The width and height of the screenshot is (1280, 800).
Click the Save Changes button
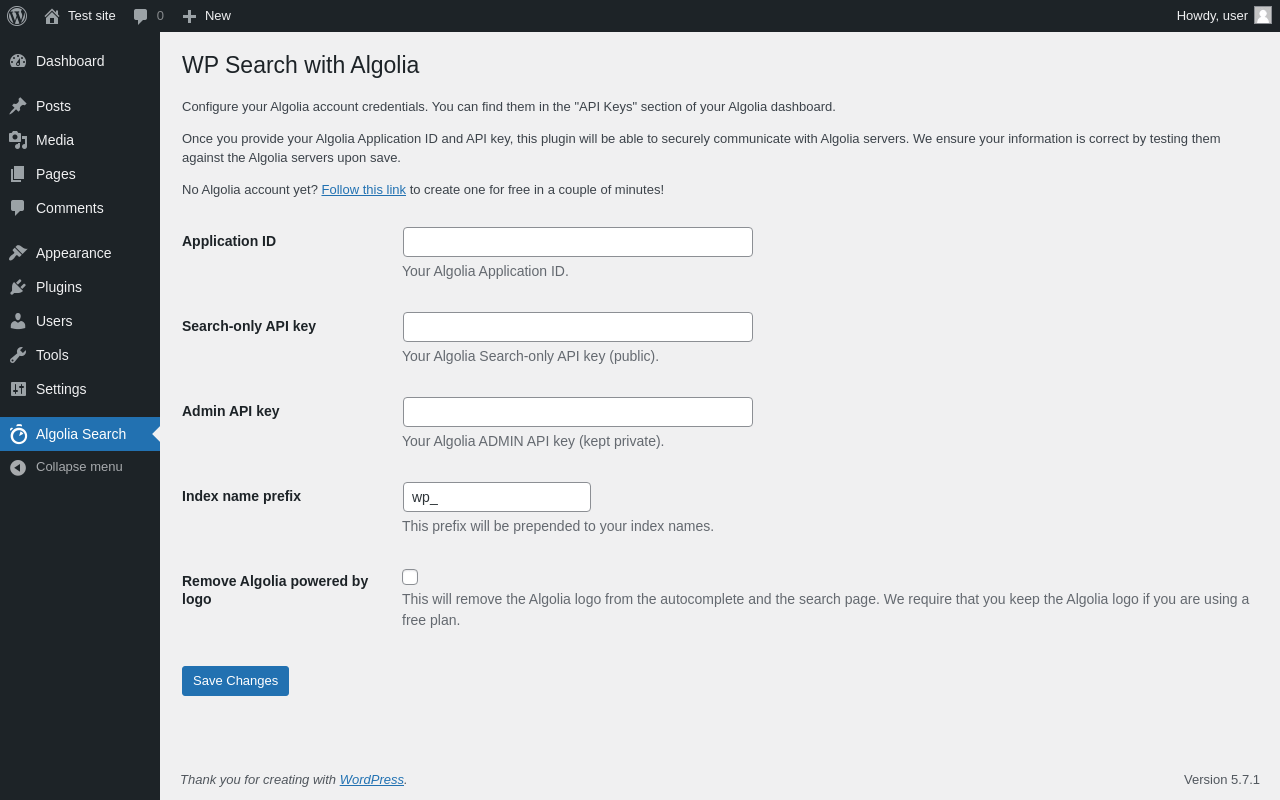pyautogui.click(x=235, y=681)
